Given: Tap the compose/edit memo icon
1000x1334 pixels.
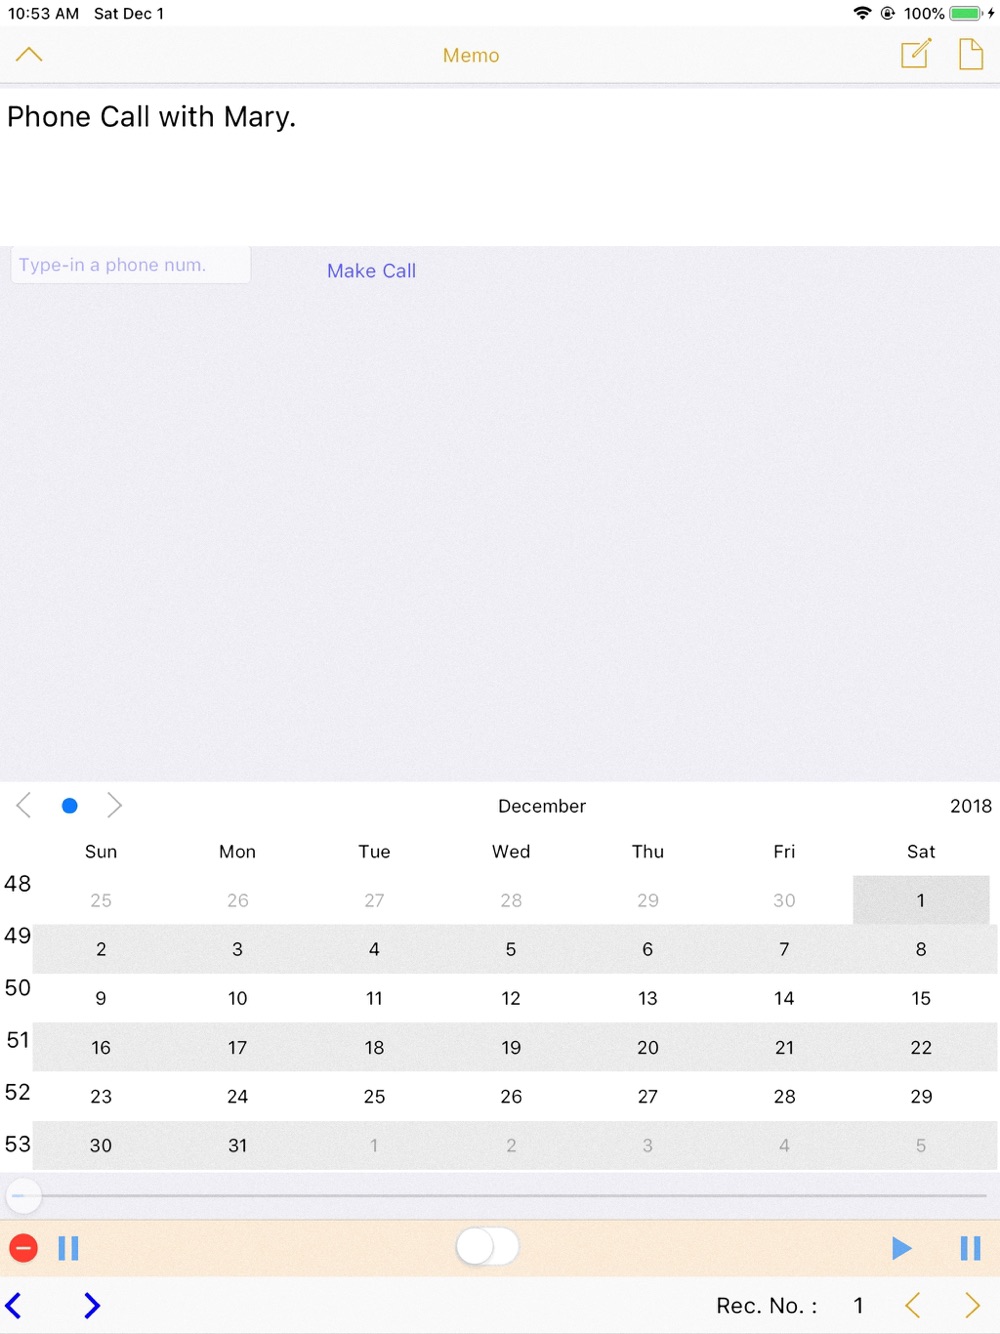Looking at the screenshot, I should 916,53.
